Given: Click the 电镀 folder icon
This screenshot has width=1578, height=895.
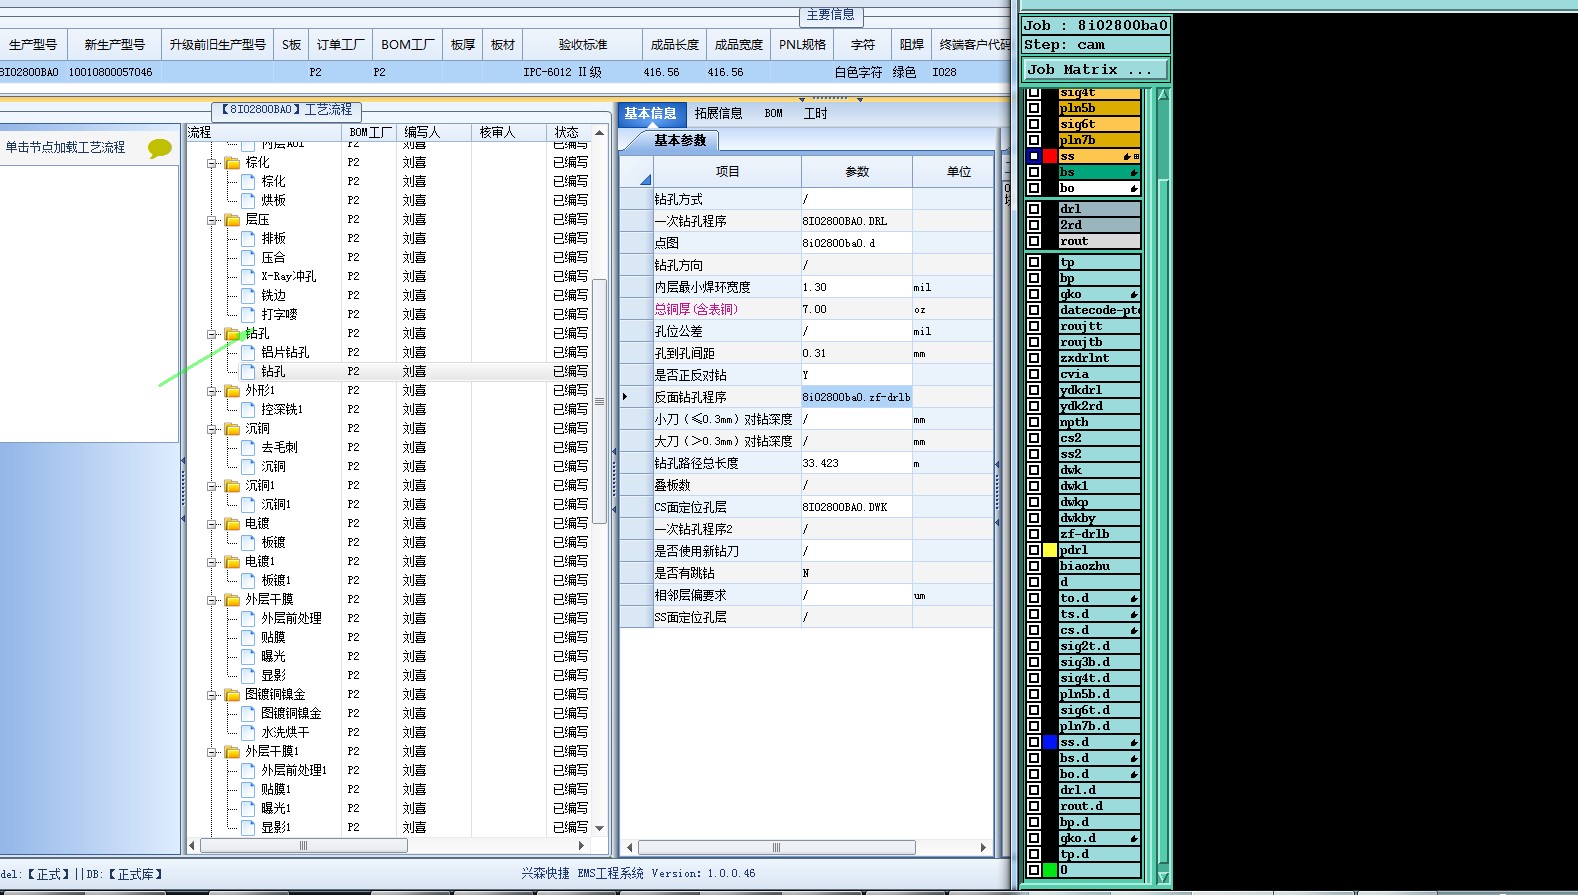Looking at the screenshot, I should click(232, 523).
